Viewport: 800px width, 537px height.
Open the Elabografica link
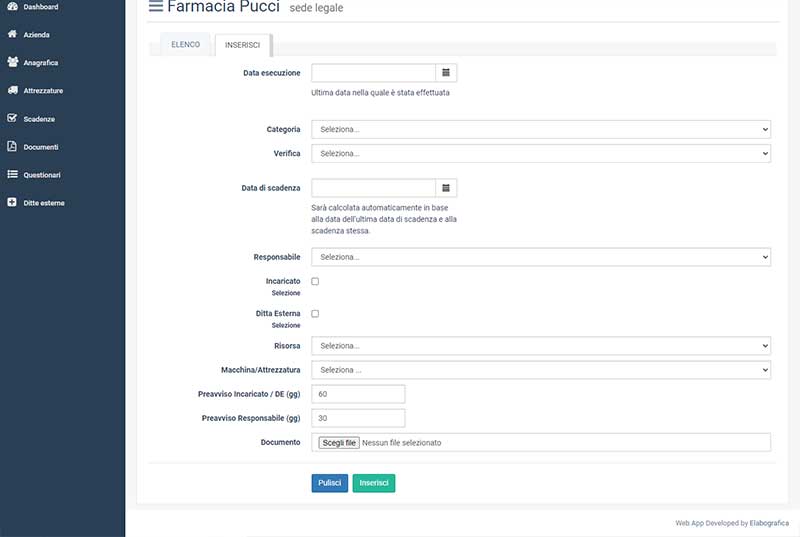[769, 523]
